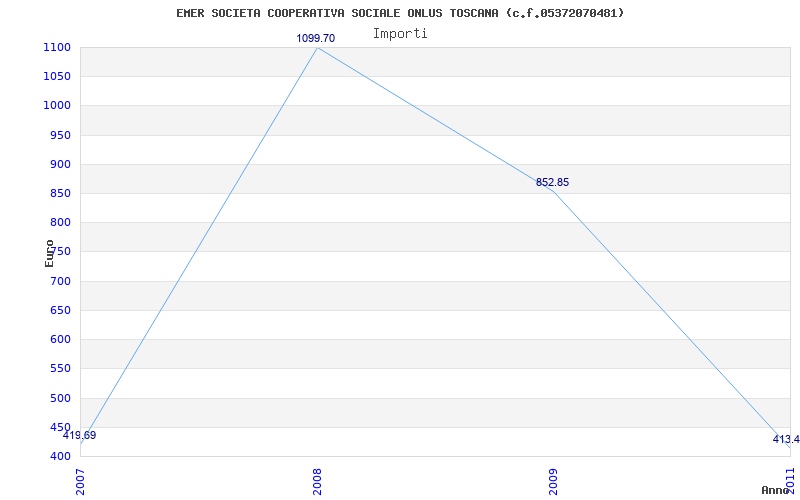This screenshot has width=800, height=500.
Task: Click the 852.85 data label
Action: pos(552,183)
